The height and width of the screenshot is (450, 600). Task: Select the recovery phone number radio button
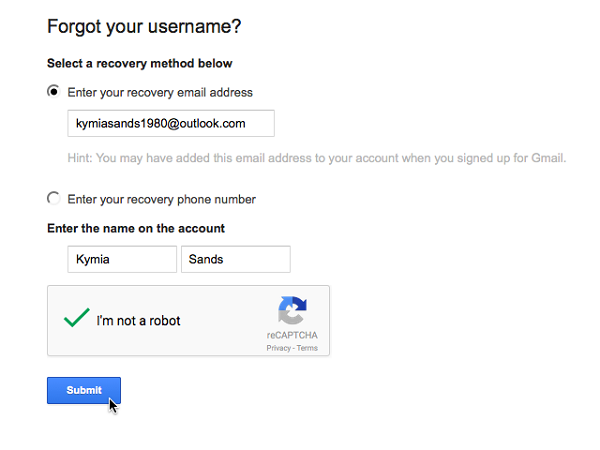coord(54,198)
